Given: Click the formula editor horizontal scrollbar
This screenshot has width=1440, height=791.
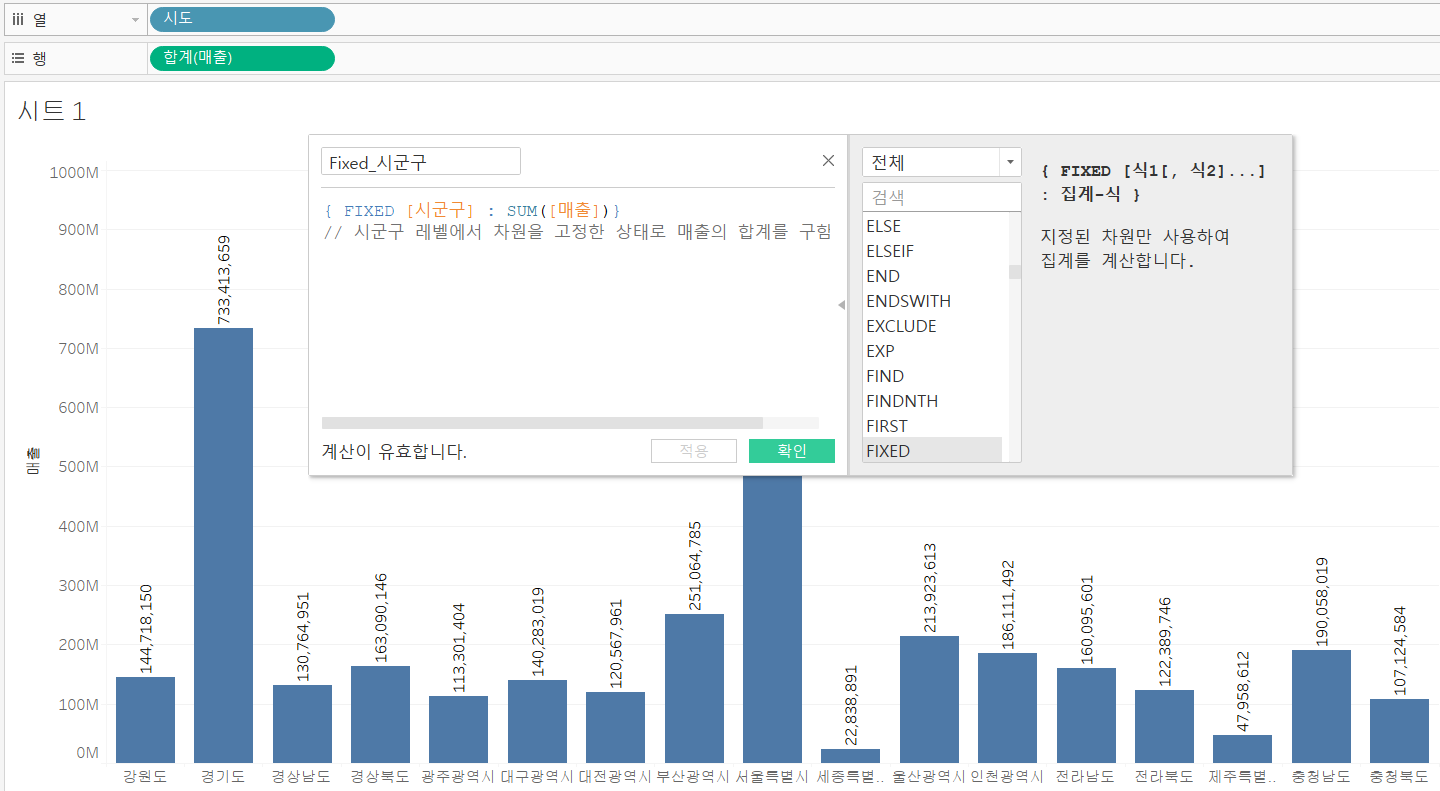Looking at the screenshot, I should 542,423.
